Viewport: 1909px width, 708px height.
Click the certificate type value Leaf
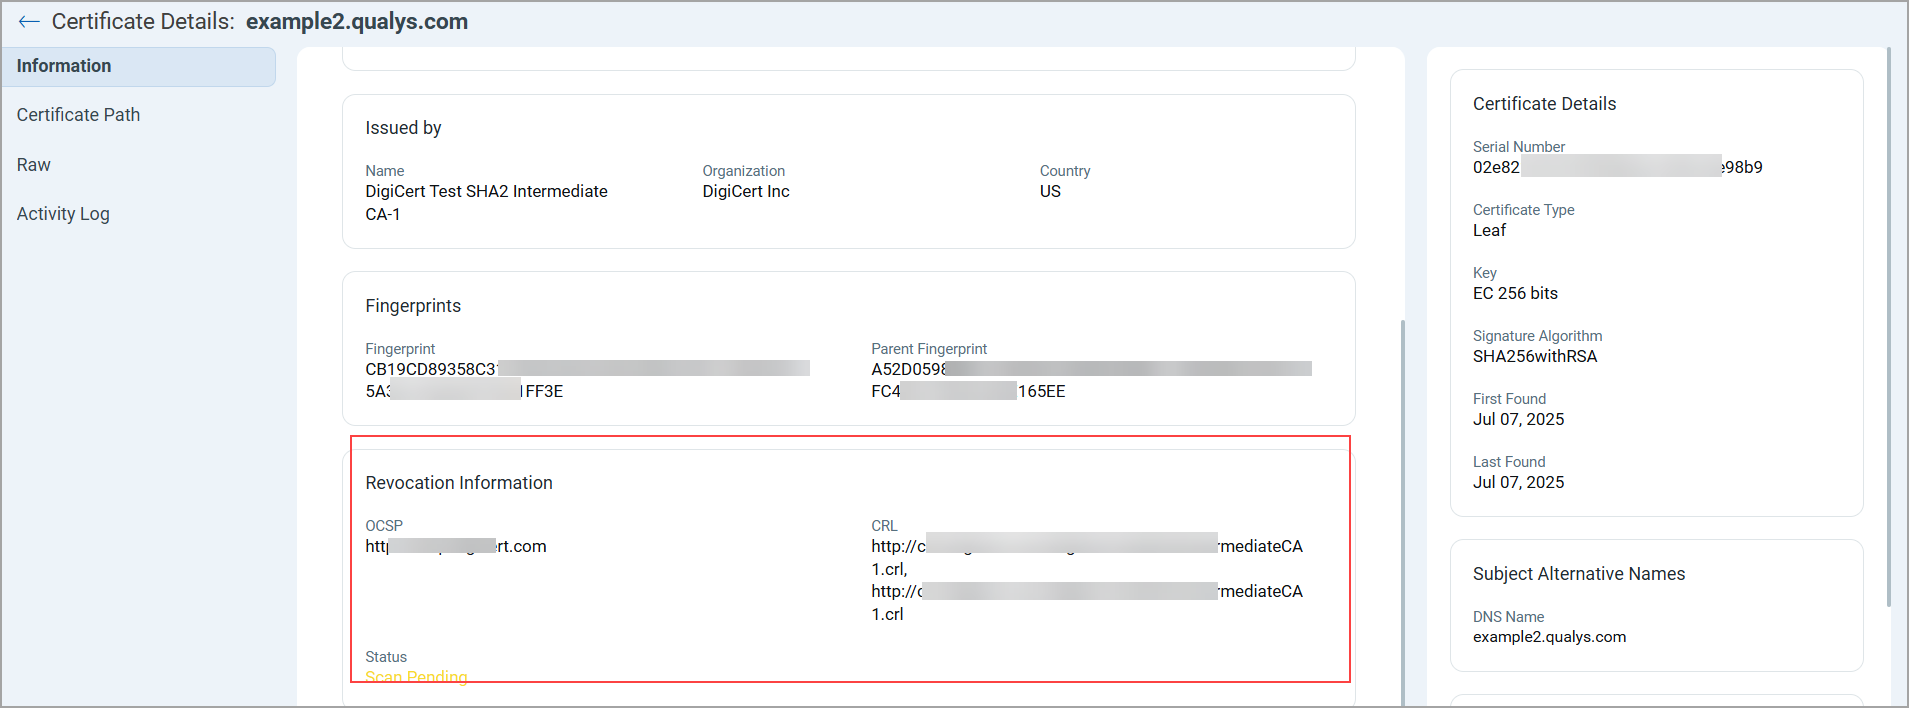(1489, 230)
